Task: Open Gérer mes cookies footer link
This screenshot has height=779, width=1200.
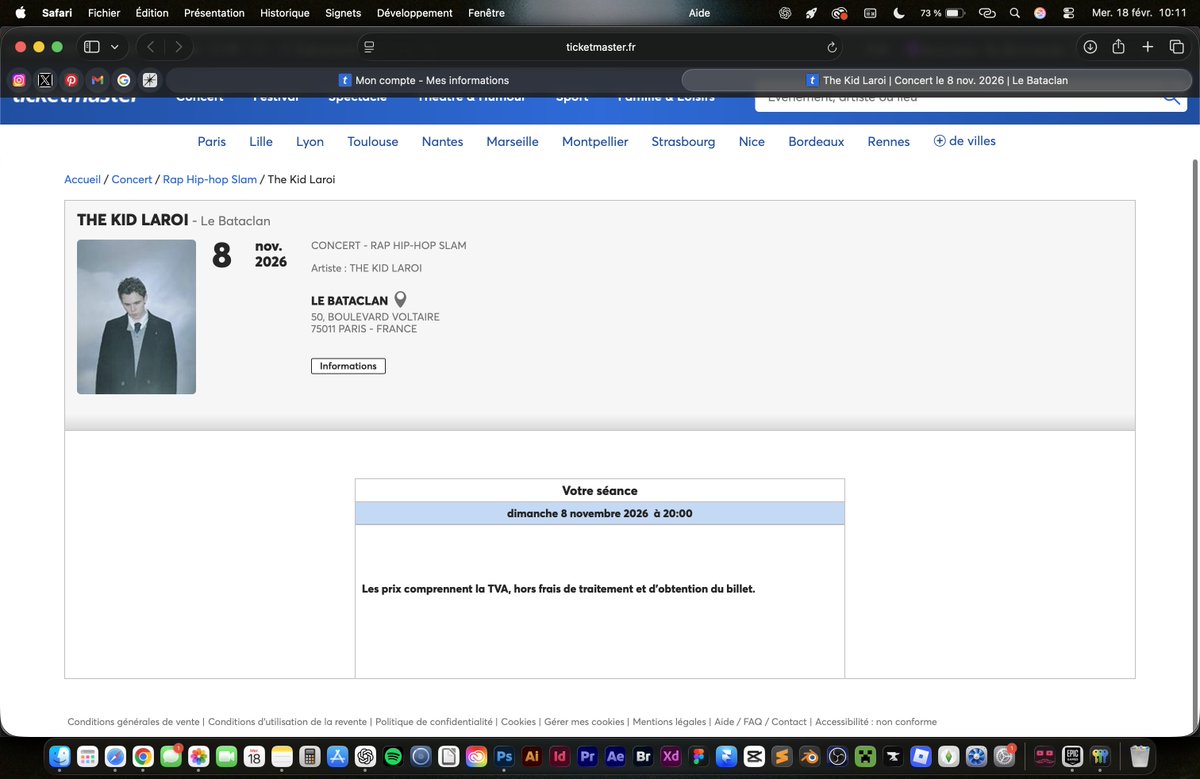Action: tap(584, 722)
